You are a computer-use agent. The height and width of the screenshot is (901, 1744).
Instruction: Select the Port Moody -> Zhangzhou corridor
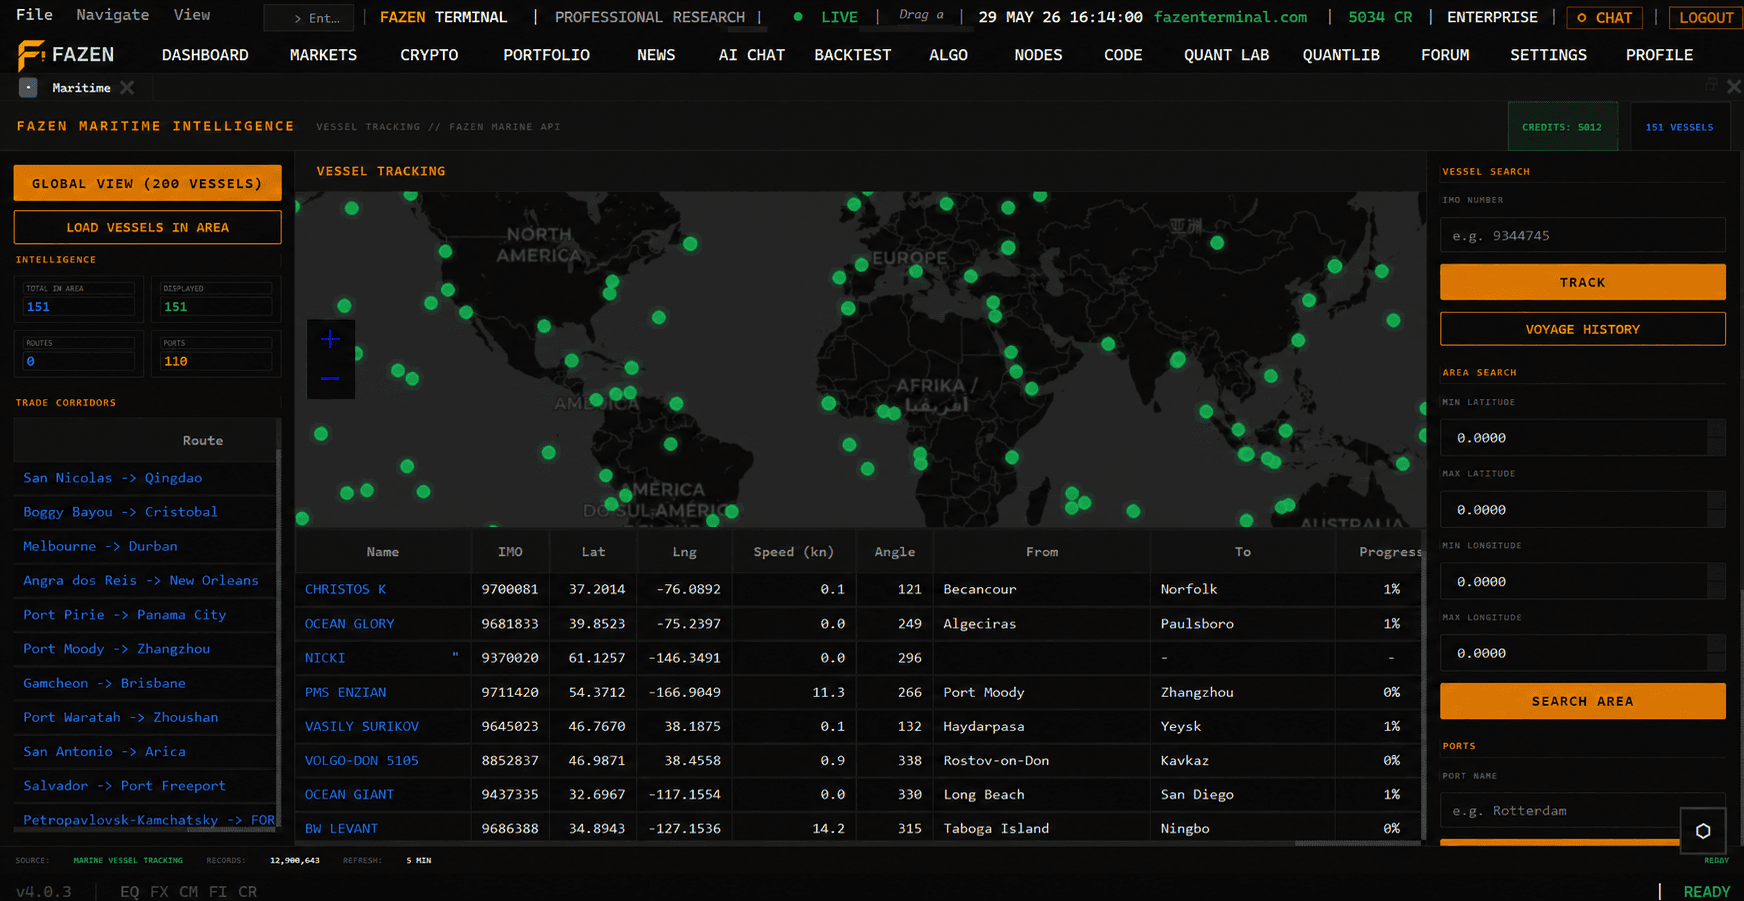point(116,649)
